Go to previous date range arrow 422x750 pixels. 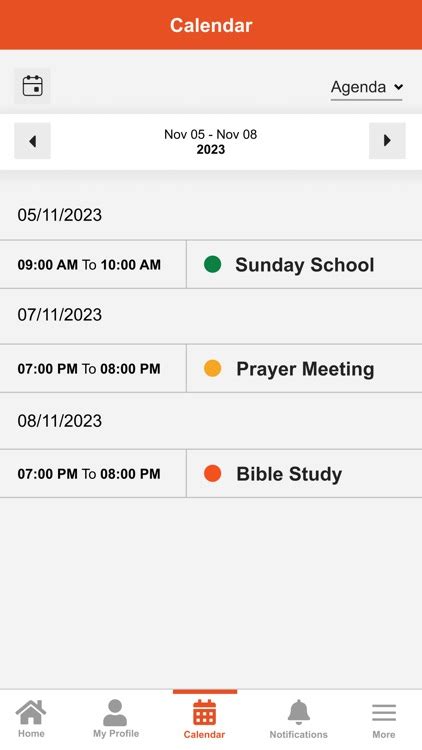point(32,141)
